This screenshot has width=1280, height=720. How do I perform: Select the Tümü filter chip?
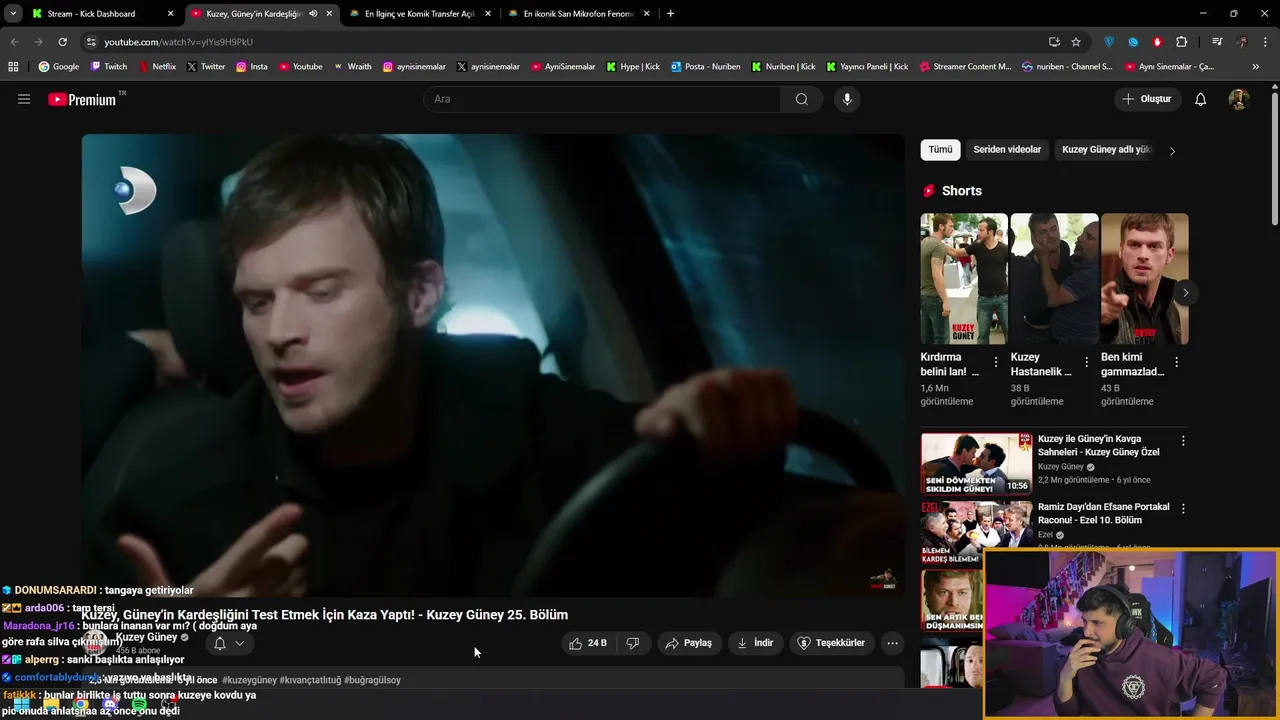[x=940, y=150]
